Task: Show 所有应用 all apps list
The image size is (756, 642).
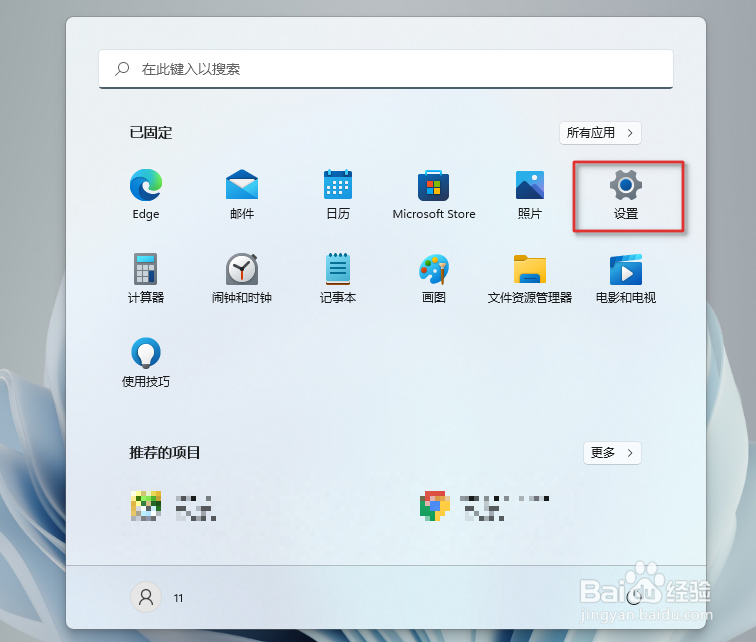Action: tap(600, 133)
